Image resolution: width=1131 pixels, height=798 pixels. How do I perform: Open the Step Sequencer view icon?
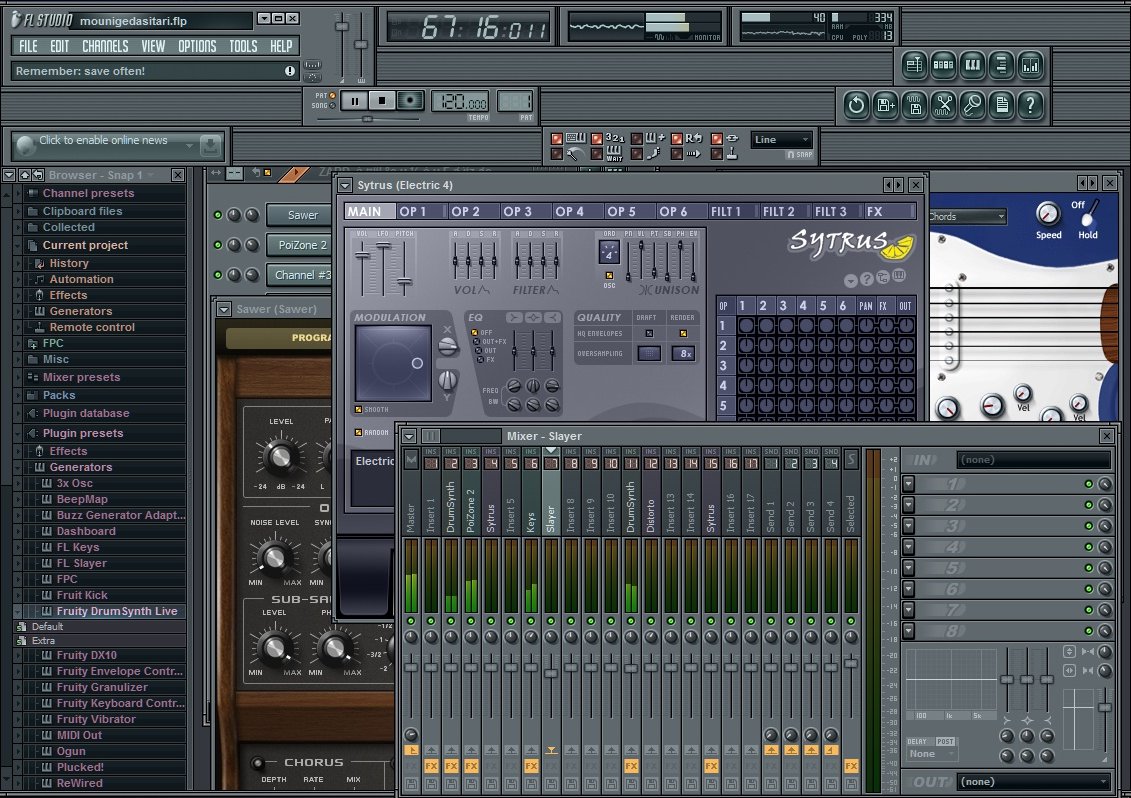pos(943,66)
